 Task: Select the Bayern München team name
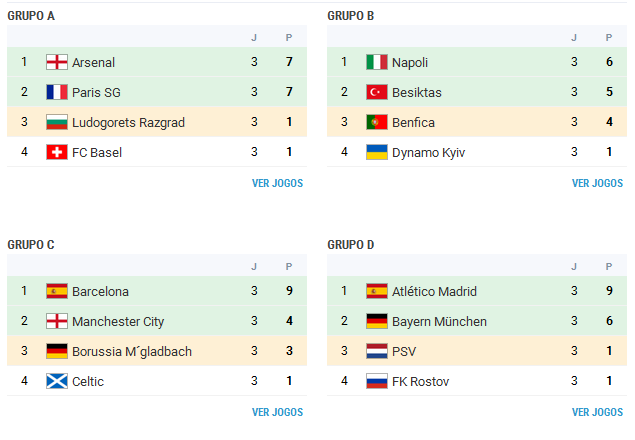(x=439, y=321)
